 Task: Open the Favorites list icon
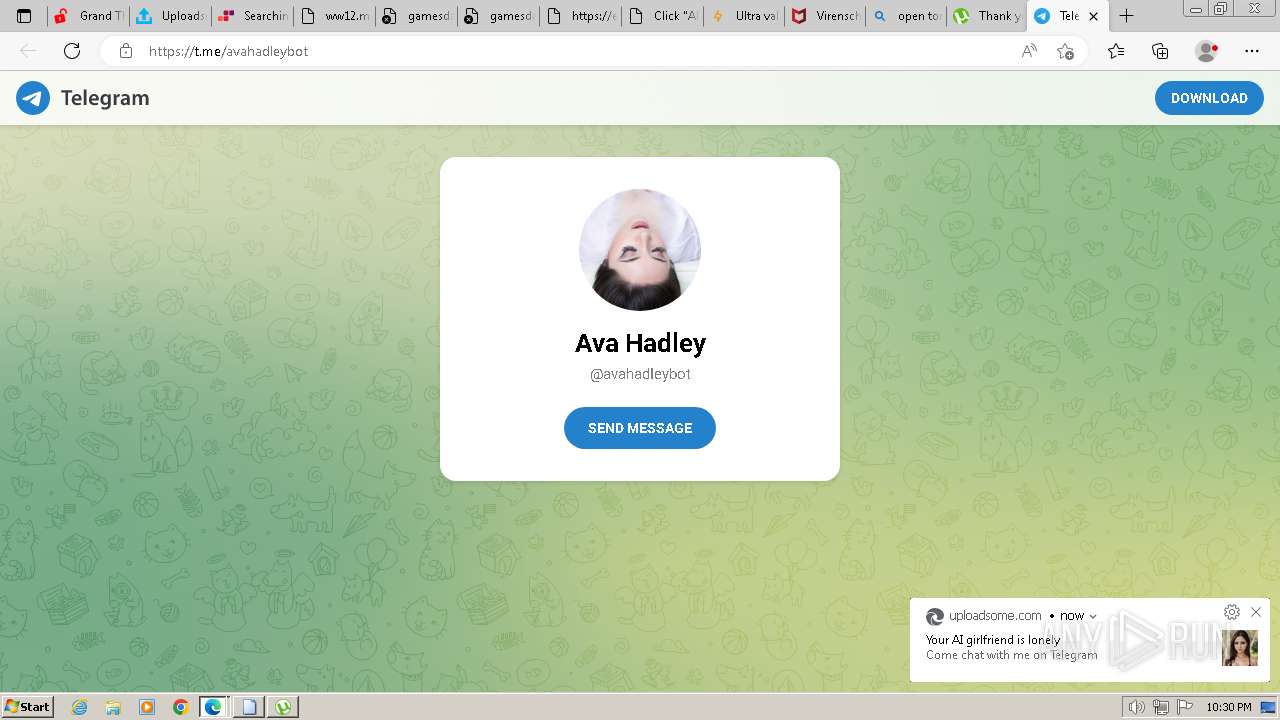pyautogui.click(x=1116, y=51)
